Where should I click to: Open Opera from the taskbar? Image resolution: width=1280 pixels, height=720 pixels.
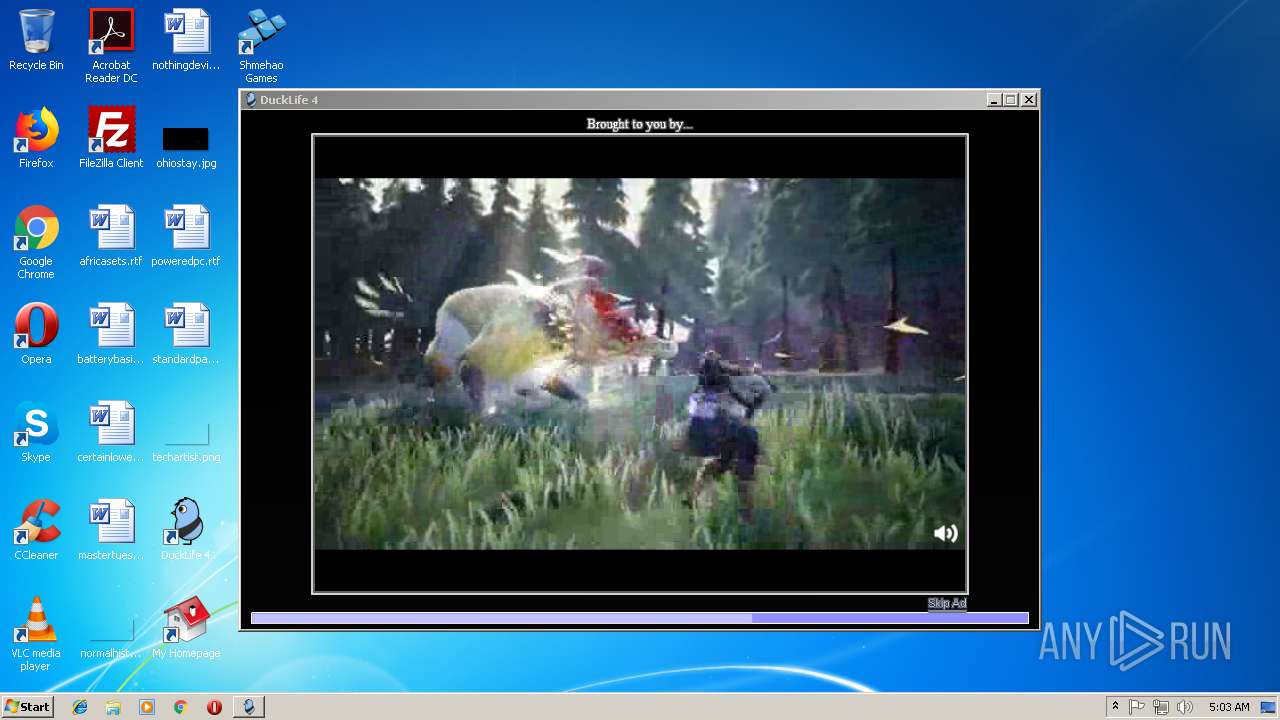click(214, 707)
